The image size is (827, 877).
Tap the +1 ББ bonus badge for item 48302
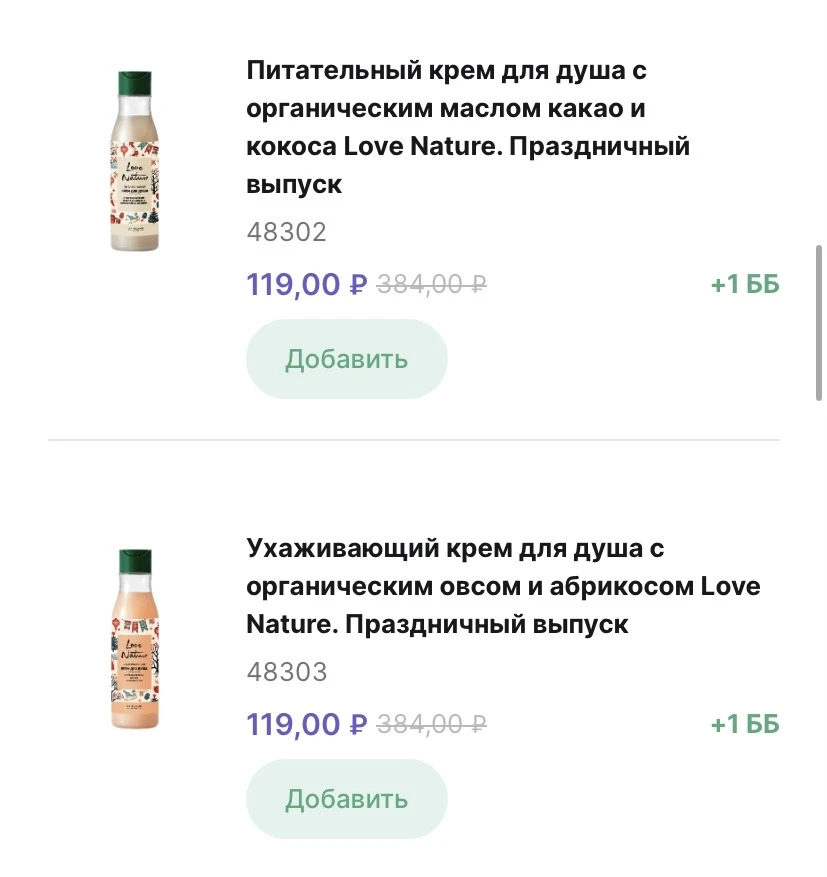pyautogui.click(x=744, y=285)
